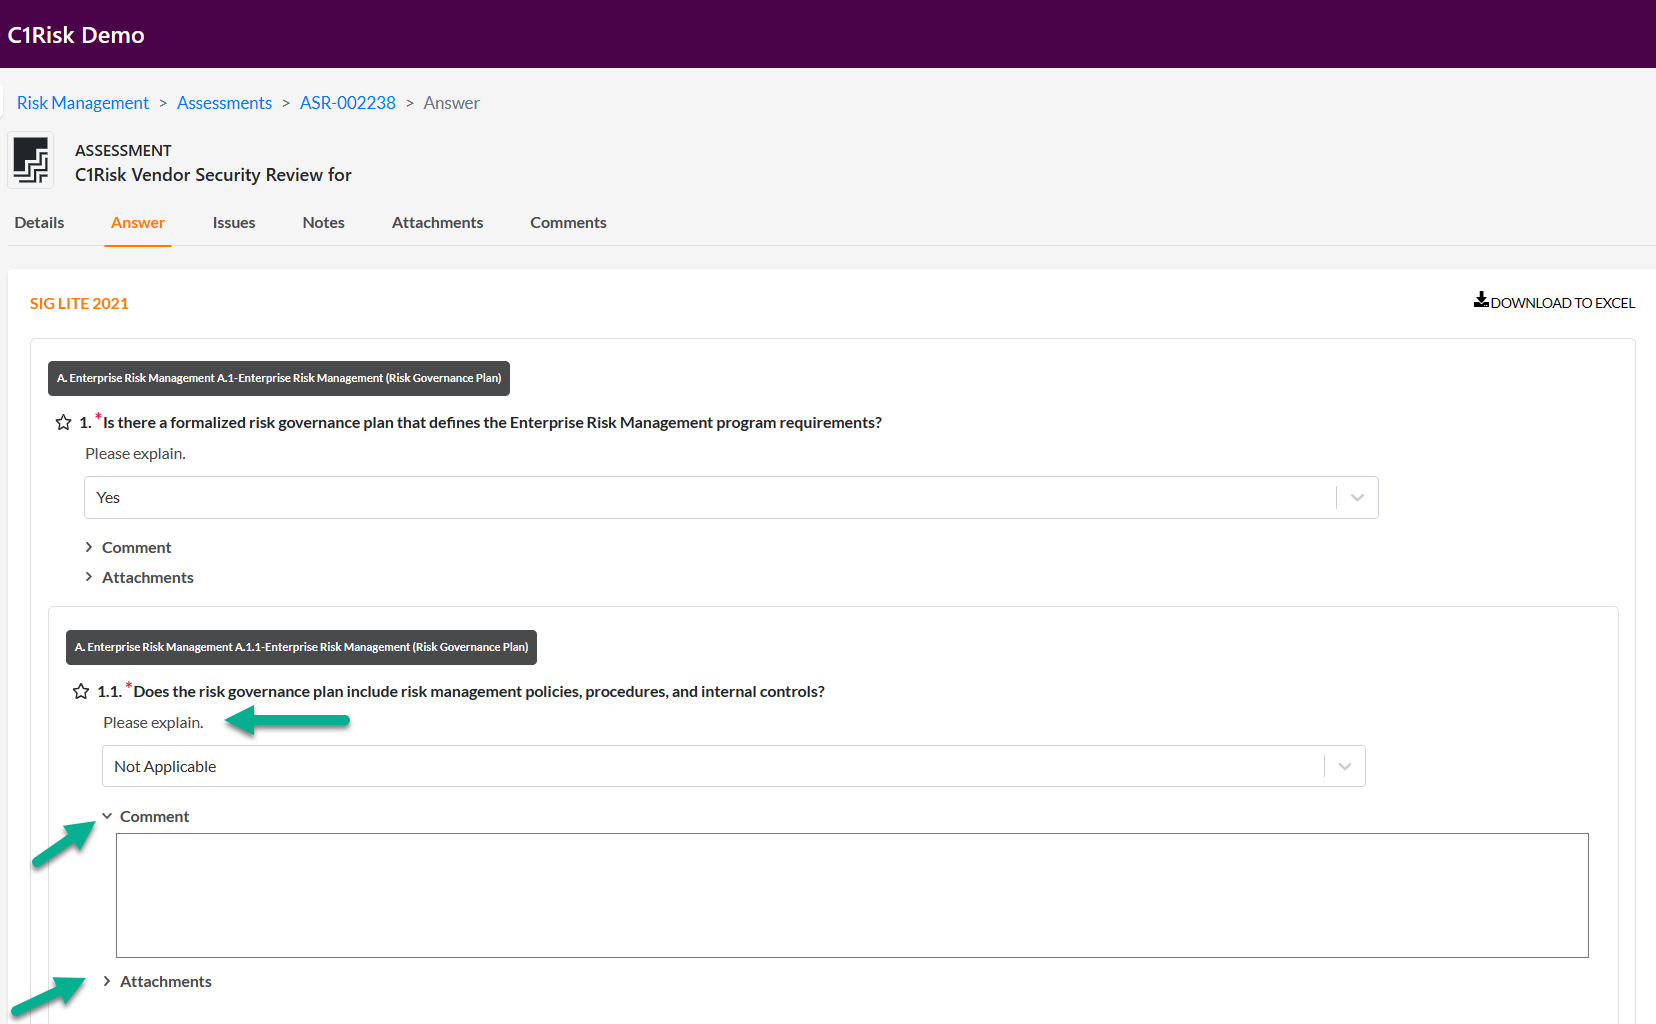This screenshot has width=1656, height=1024.
Task: Click 'Please explain.' under question 1
Action: click(x=135, y=454)
